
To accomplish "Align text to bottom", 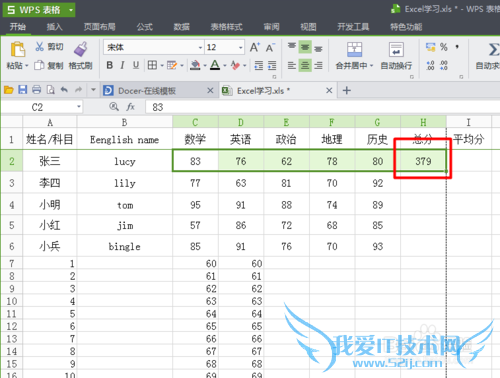I will point(318,48).
